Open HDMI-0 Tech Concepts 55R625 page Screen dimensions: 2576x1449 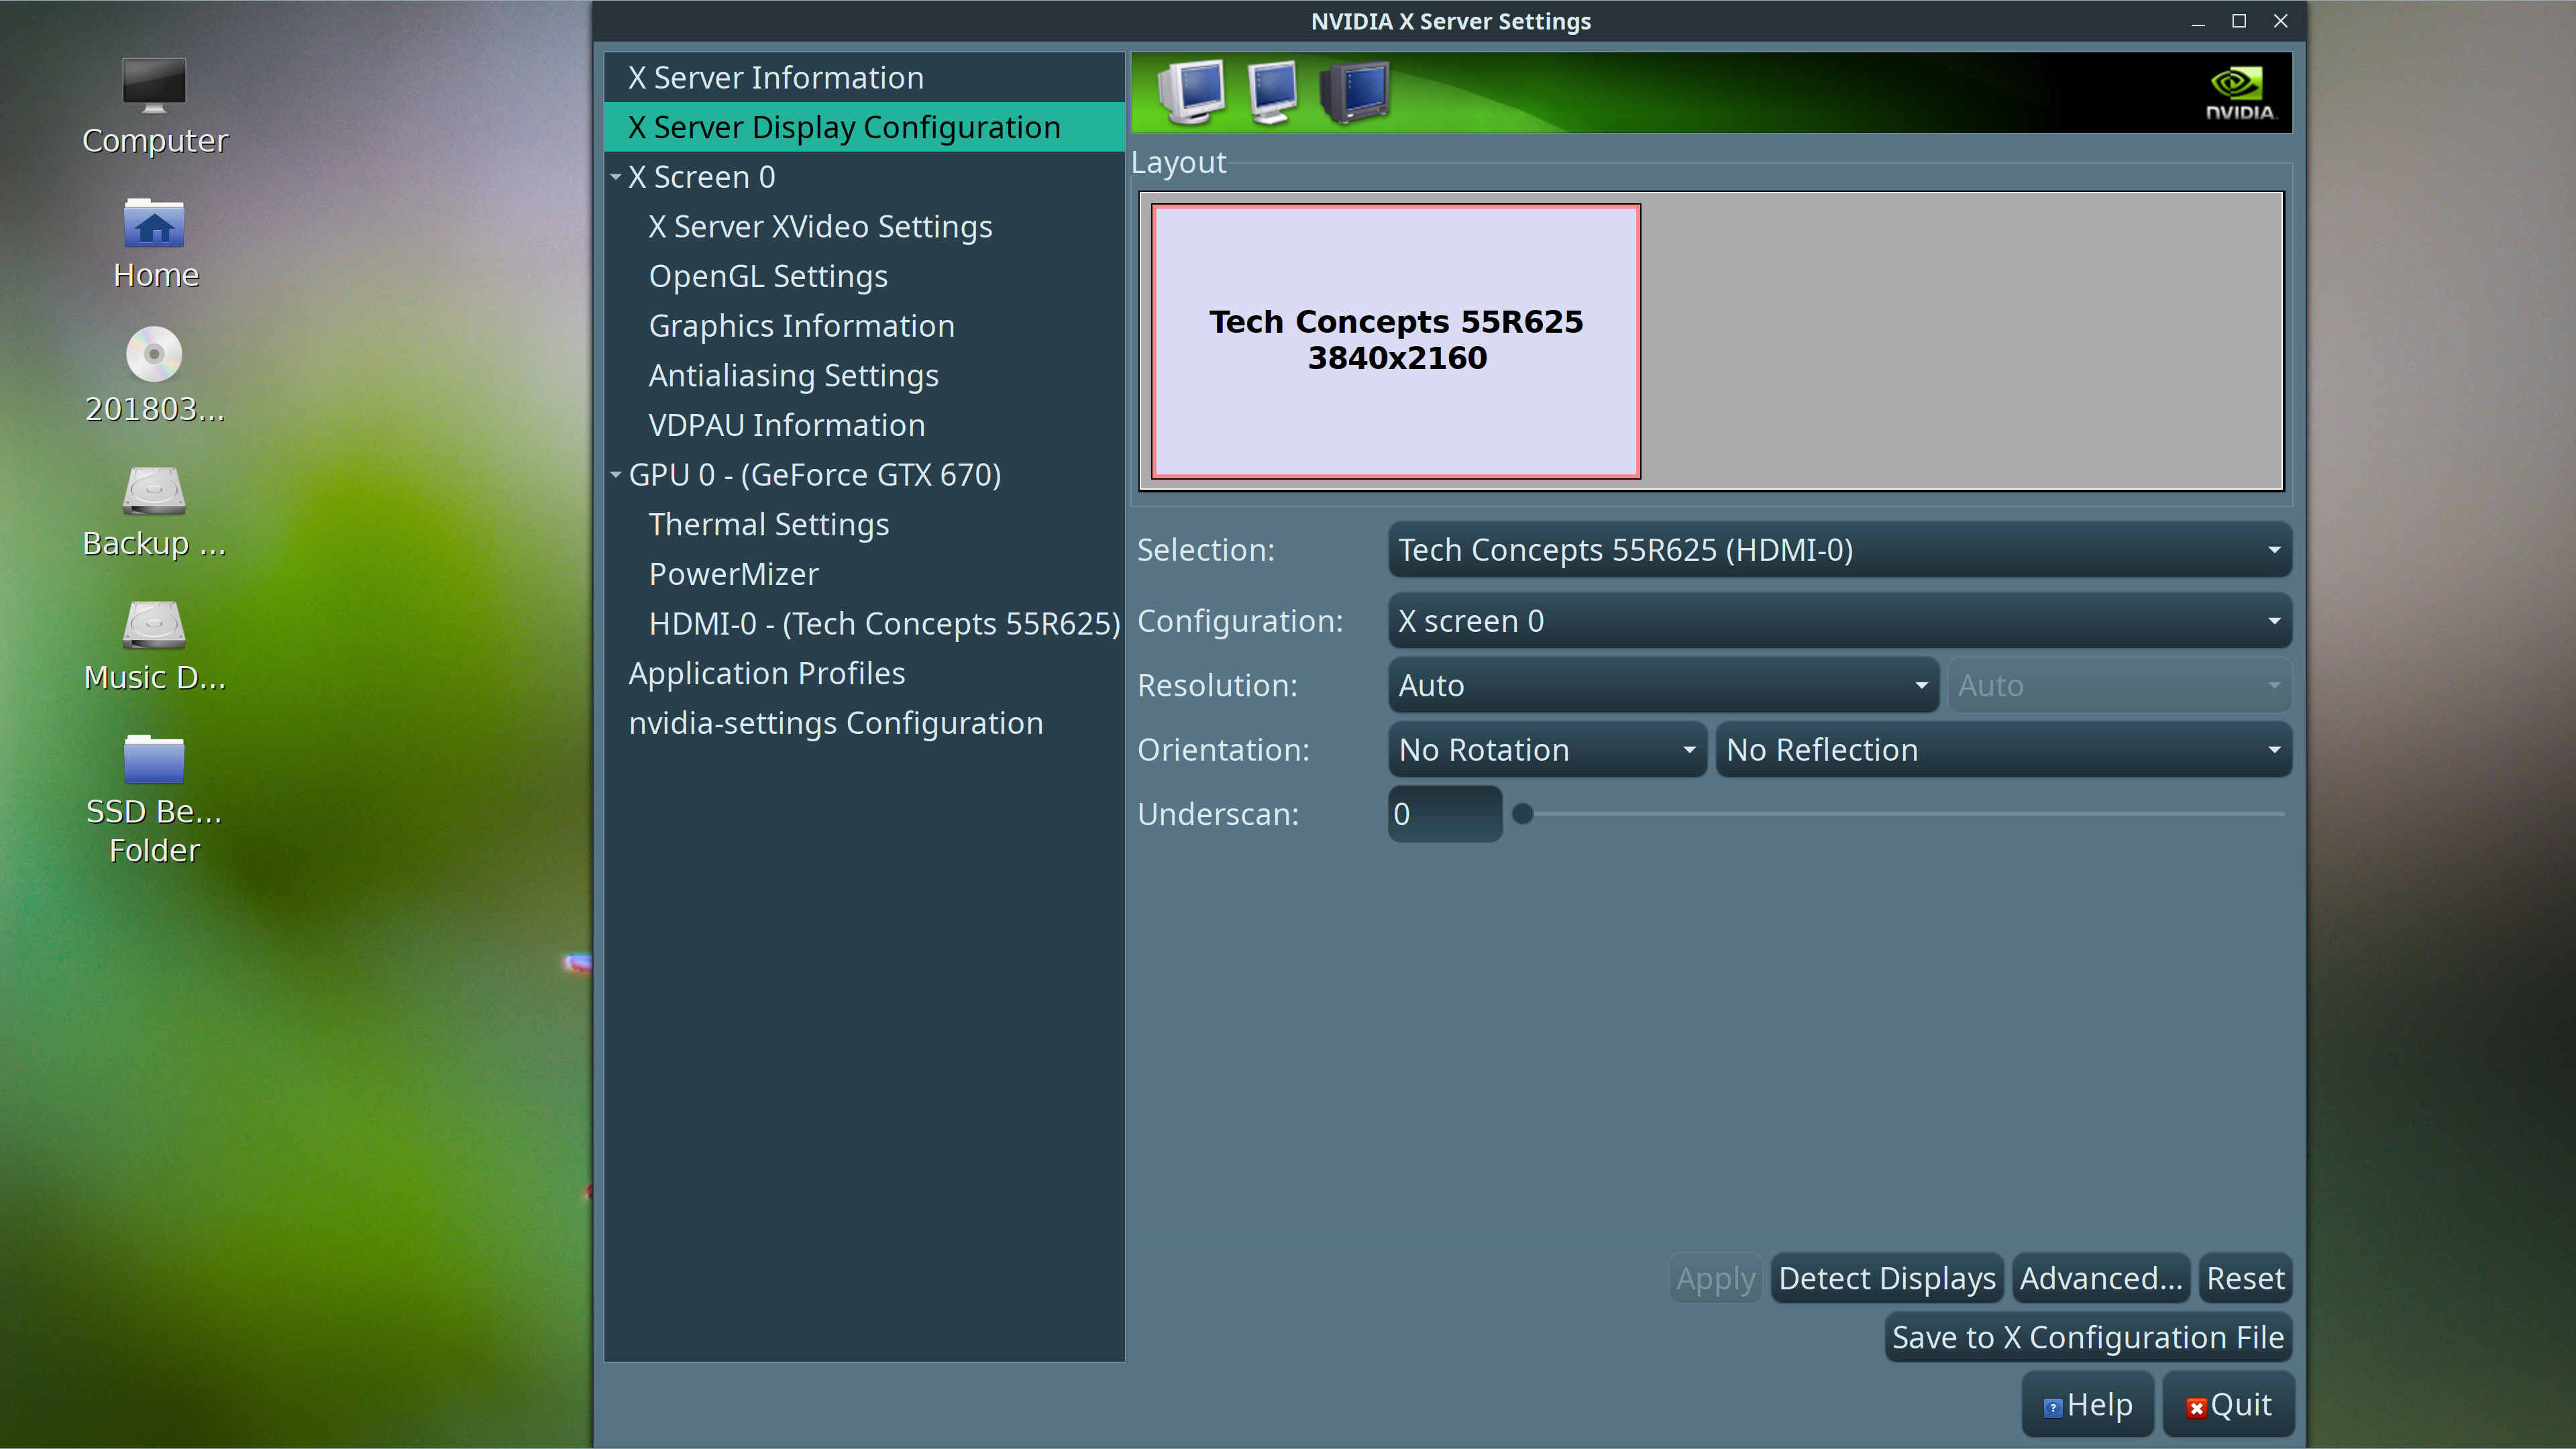point(864,624)
